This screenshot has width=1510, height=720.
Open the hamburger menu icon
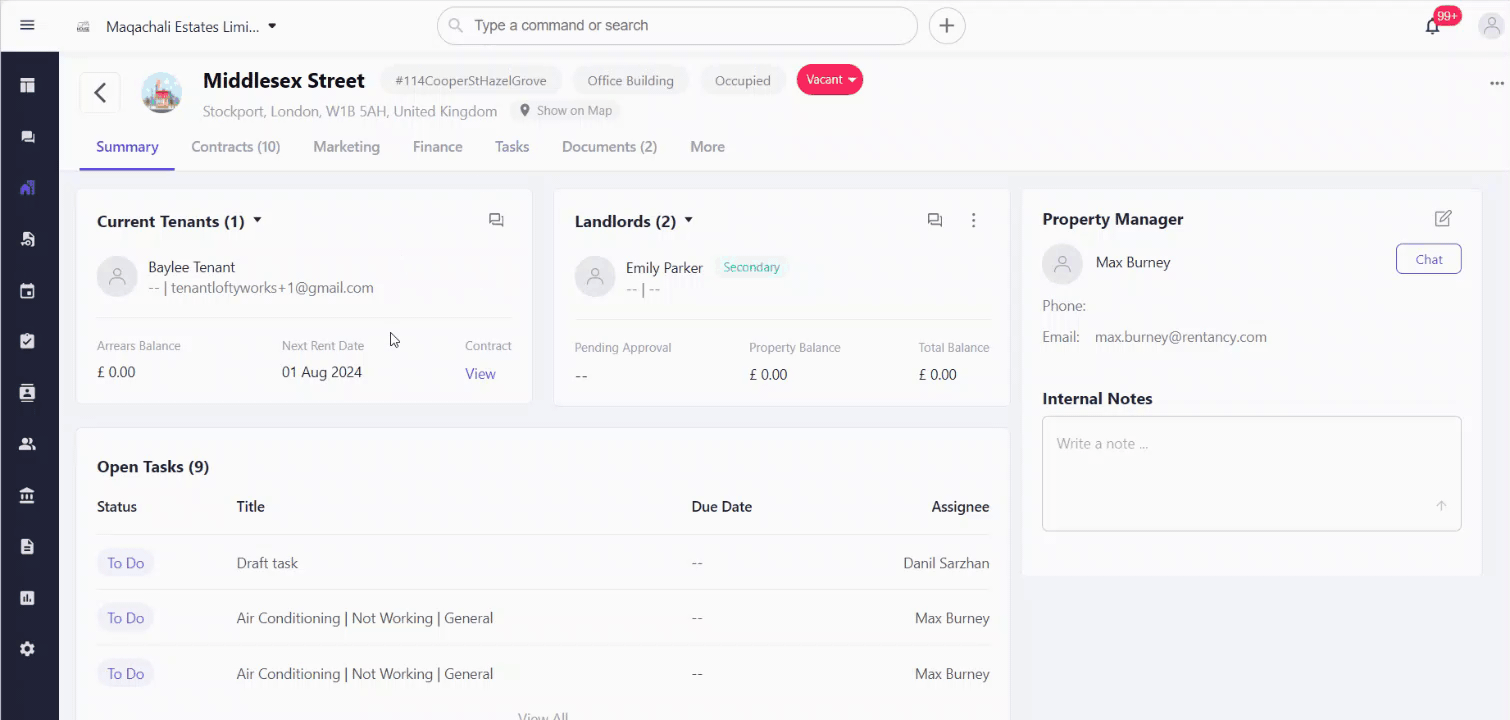[x=27, y=25]
